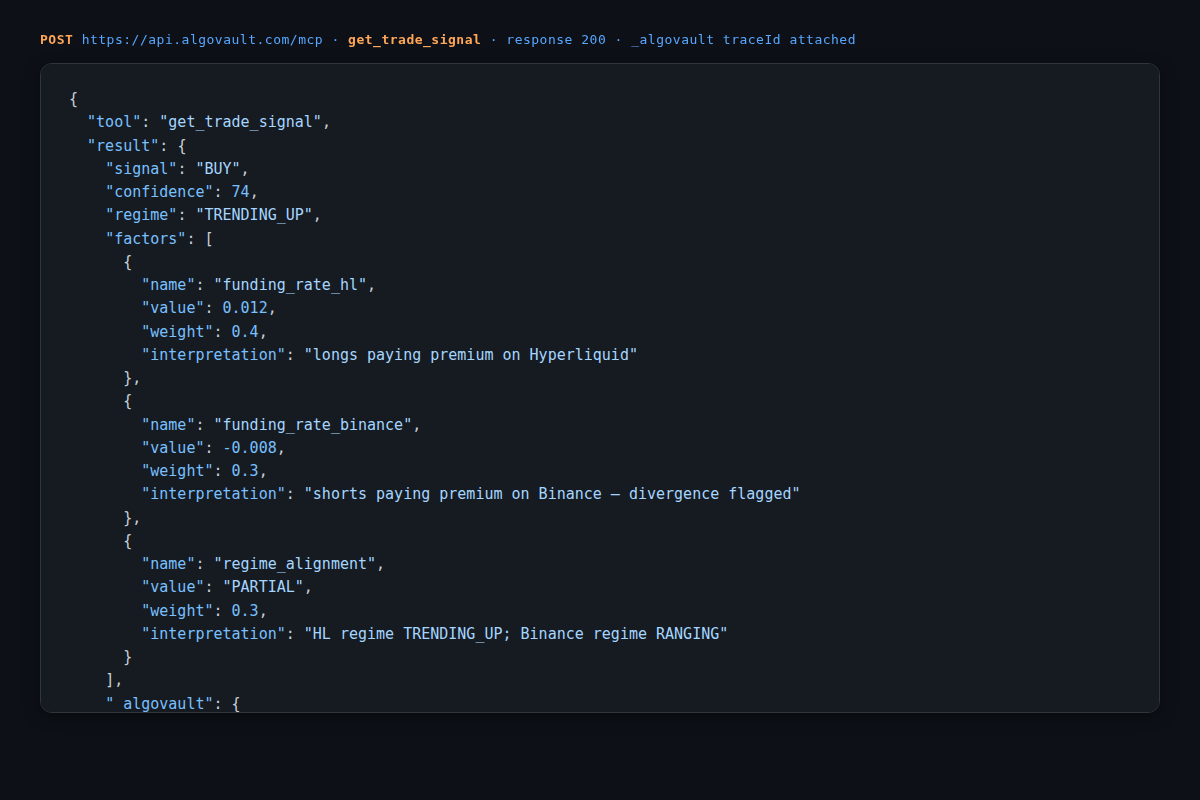The width and height of the screenshot is (1200, 800).
Task: Click the get_trade_signal header label
Action: click(414, 40)
